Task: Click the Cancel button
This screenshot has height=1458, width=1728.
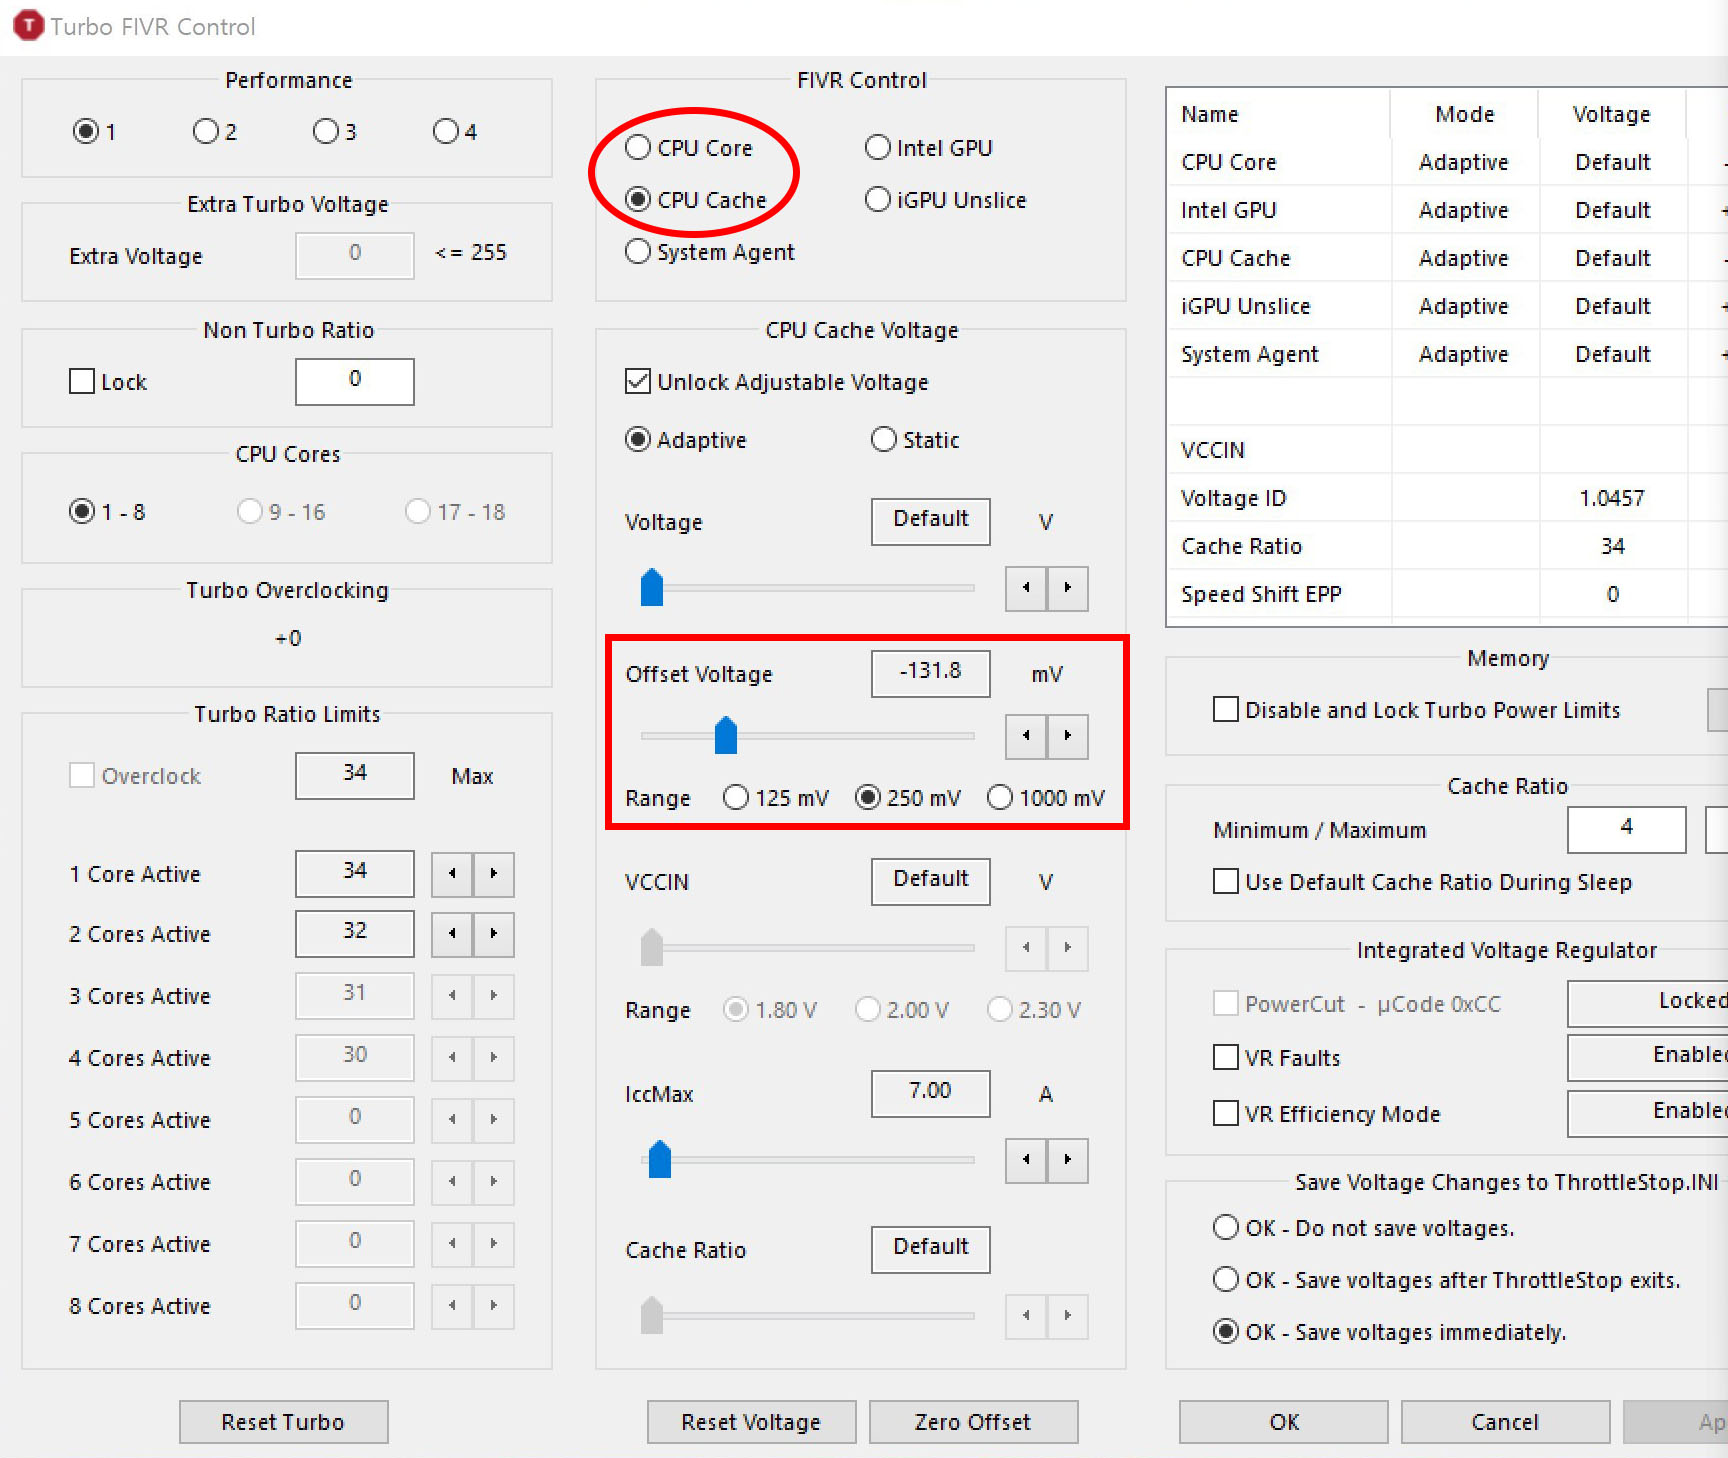Action: pyautogui.click(x=1505, y=1422)
